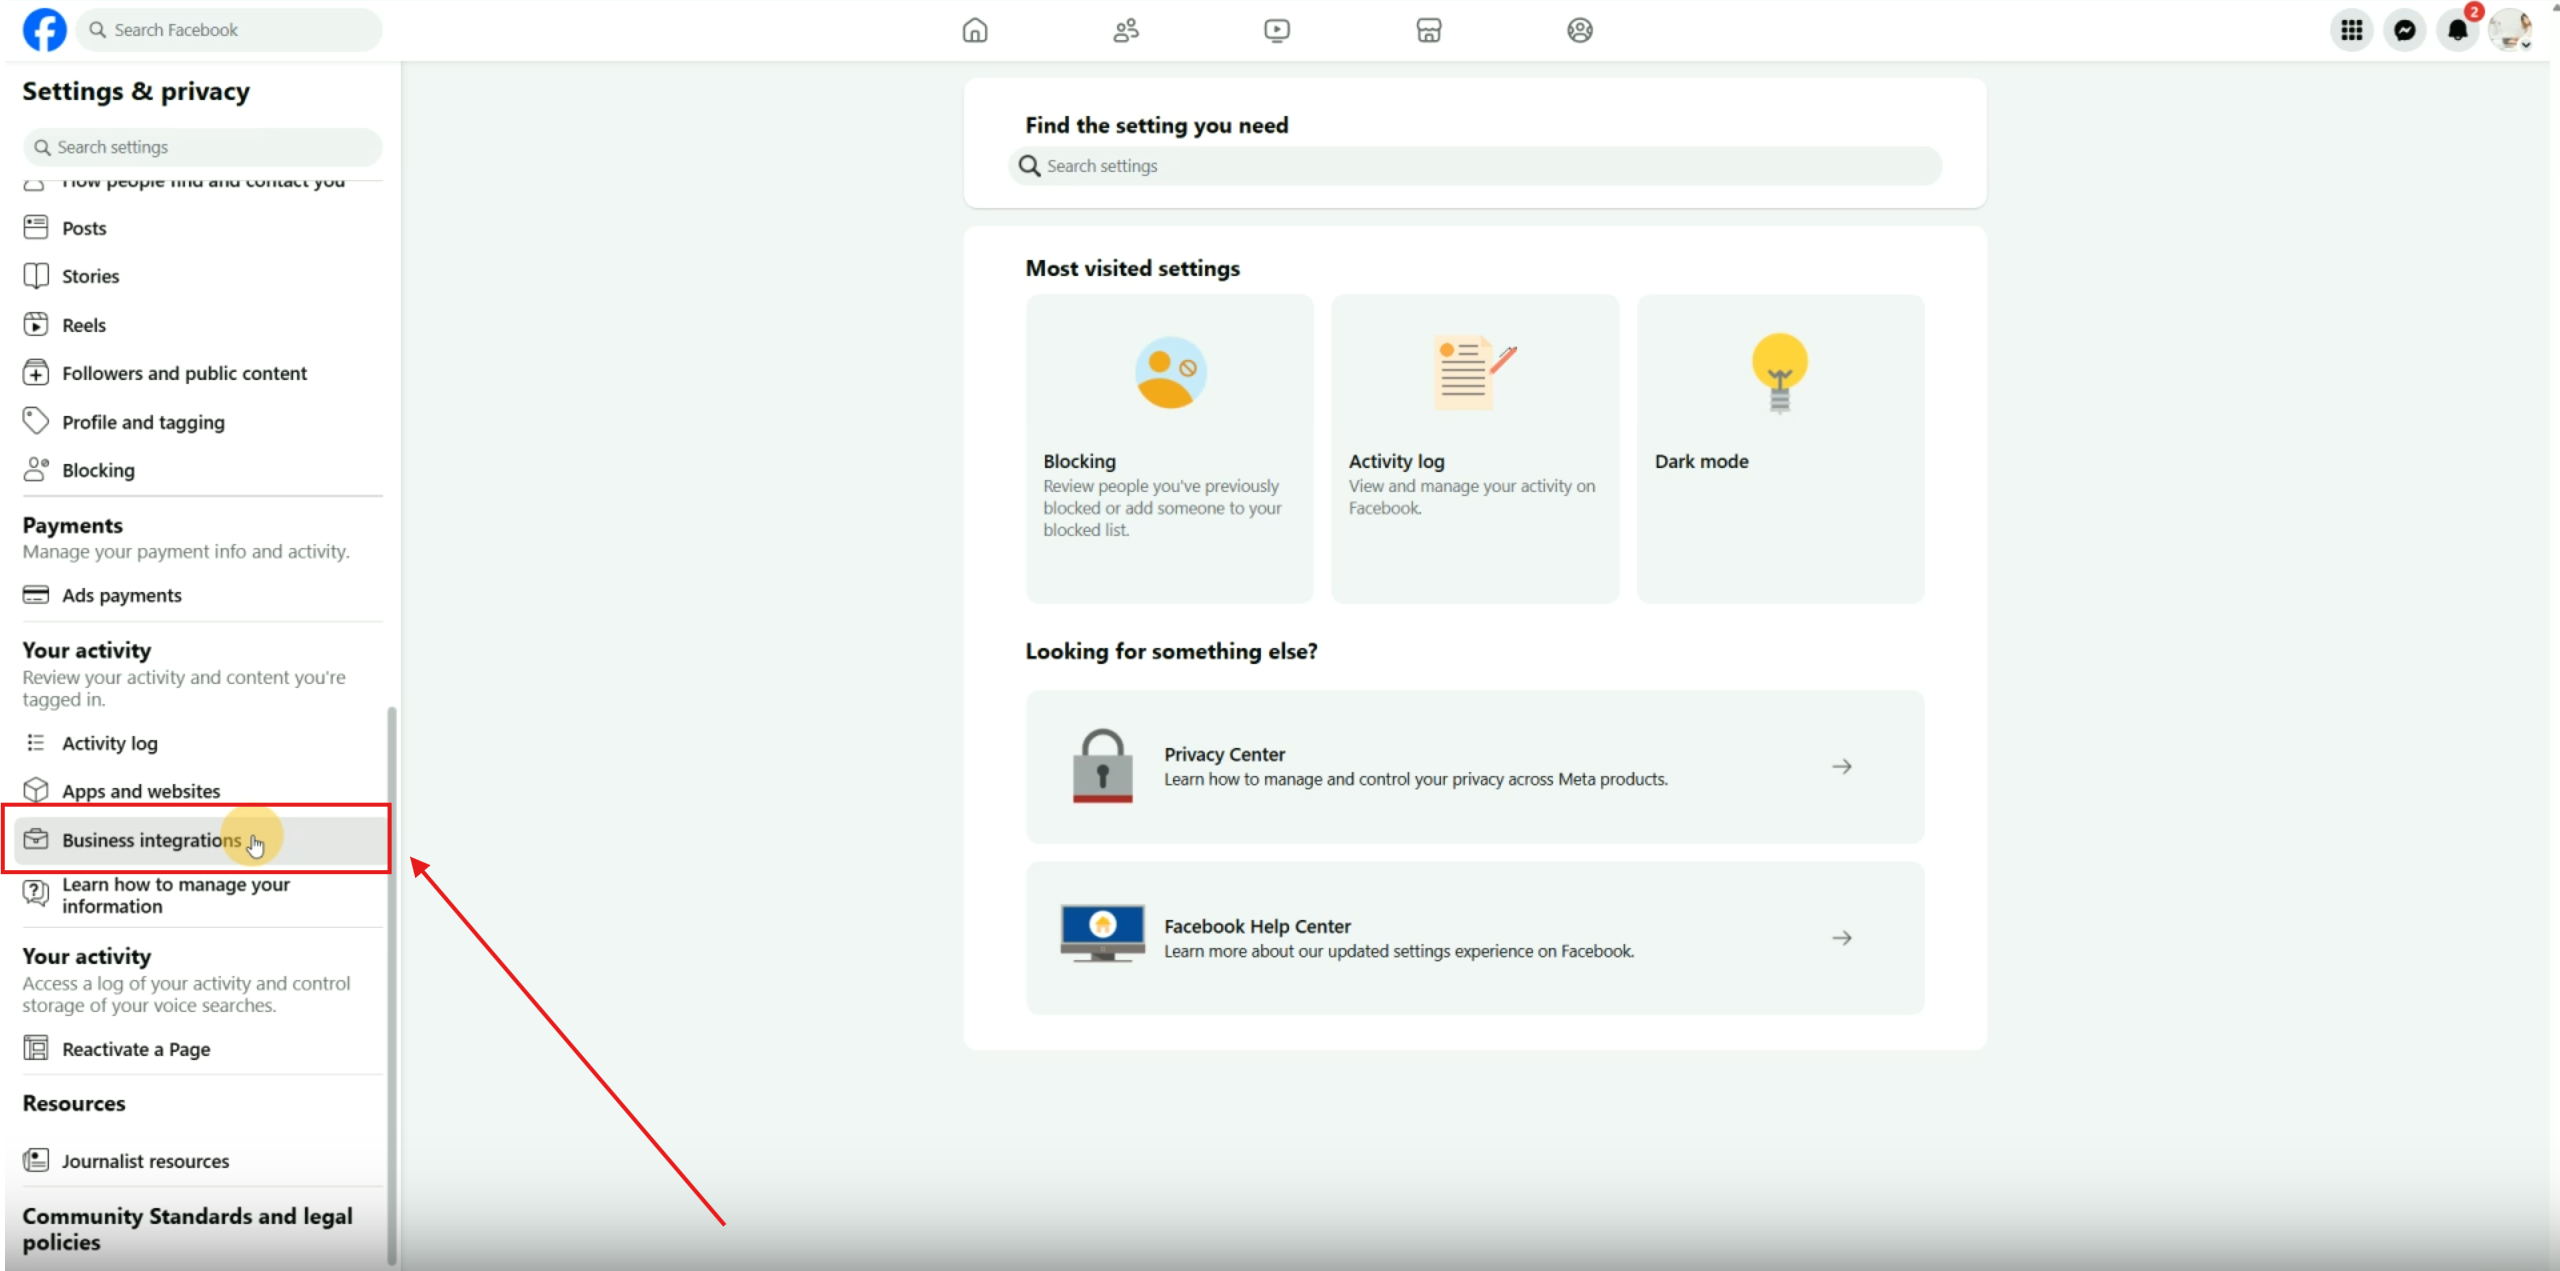
Task: Click the Ads payments card icon
Action: point(36,595)
